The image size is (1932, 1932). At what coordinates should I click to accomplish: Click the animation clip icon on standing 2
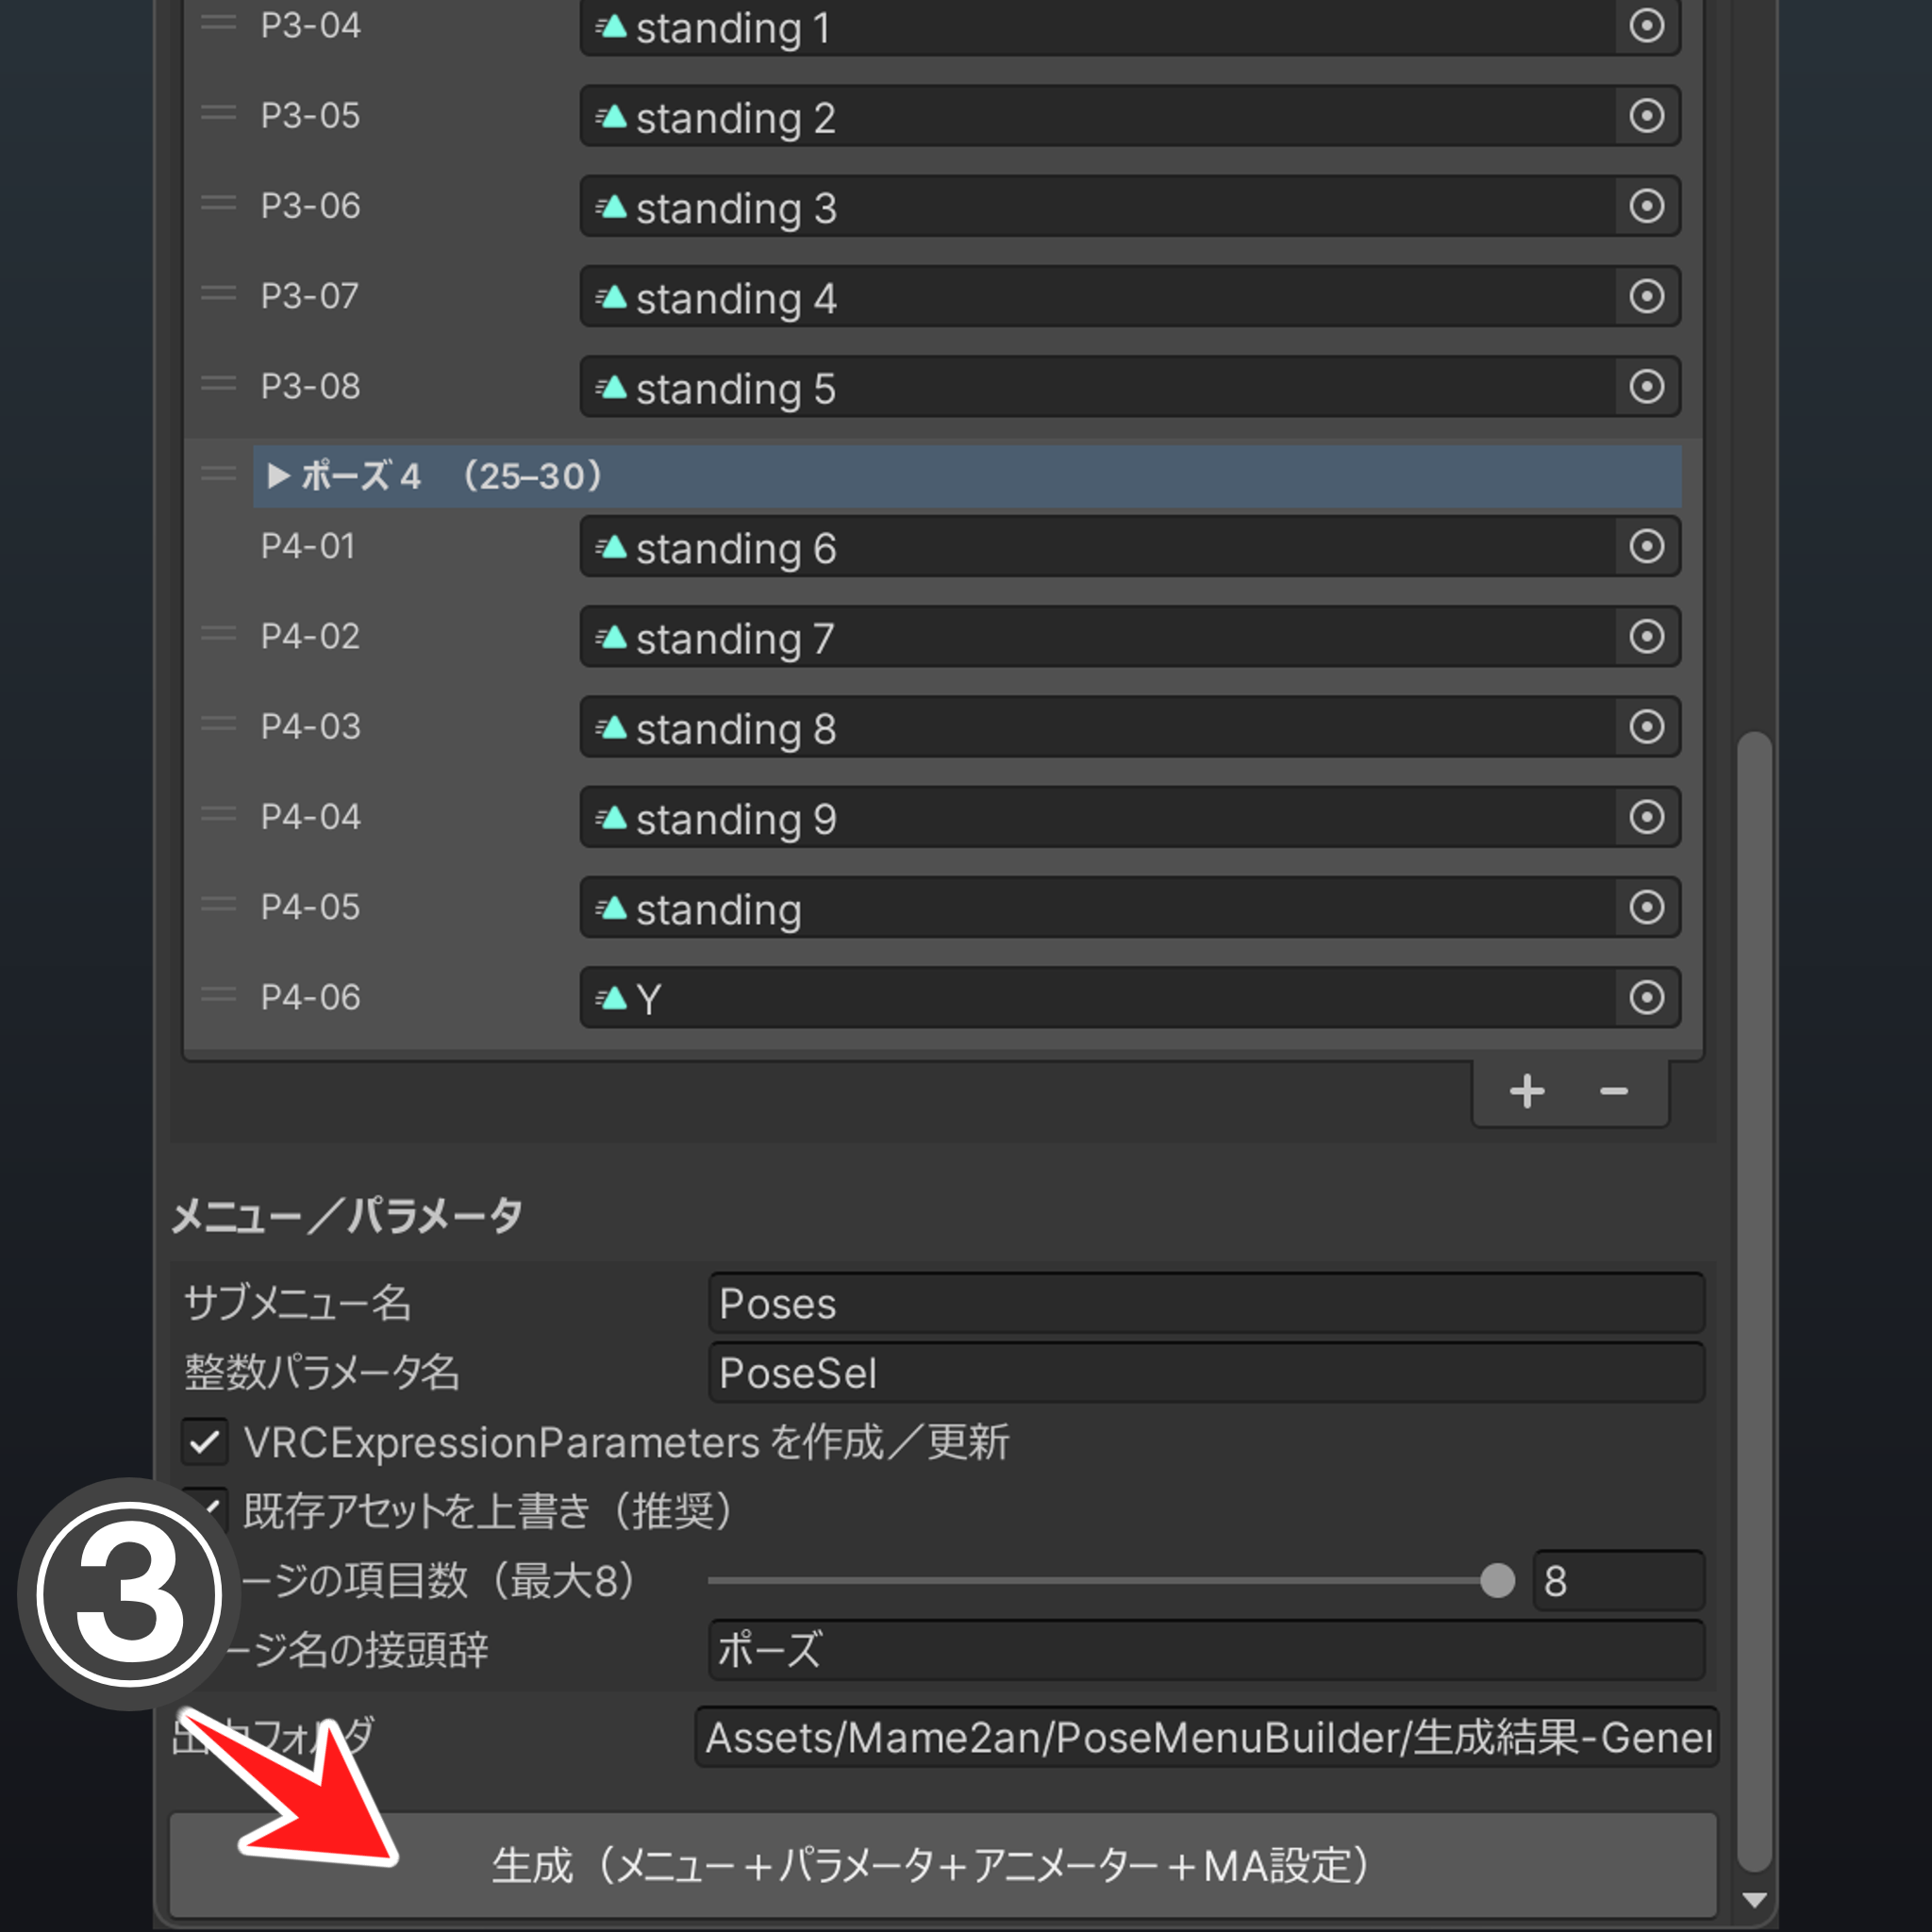point(611,117)
